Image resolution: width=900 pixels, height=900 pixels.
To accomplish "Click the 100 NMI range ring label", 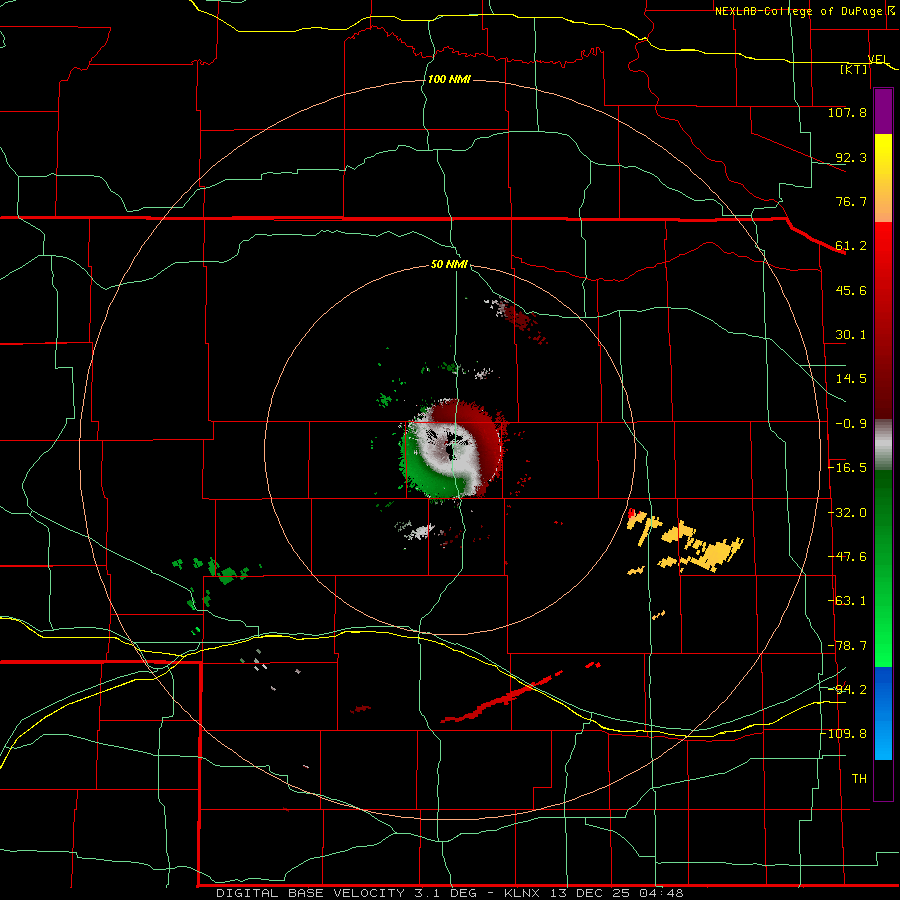I will click(x=449, y=79).
